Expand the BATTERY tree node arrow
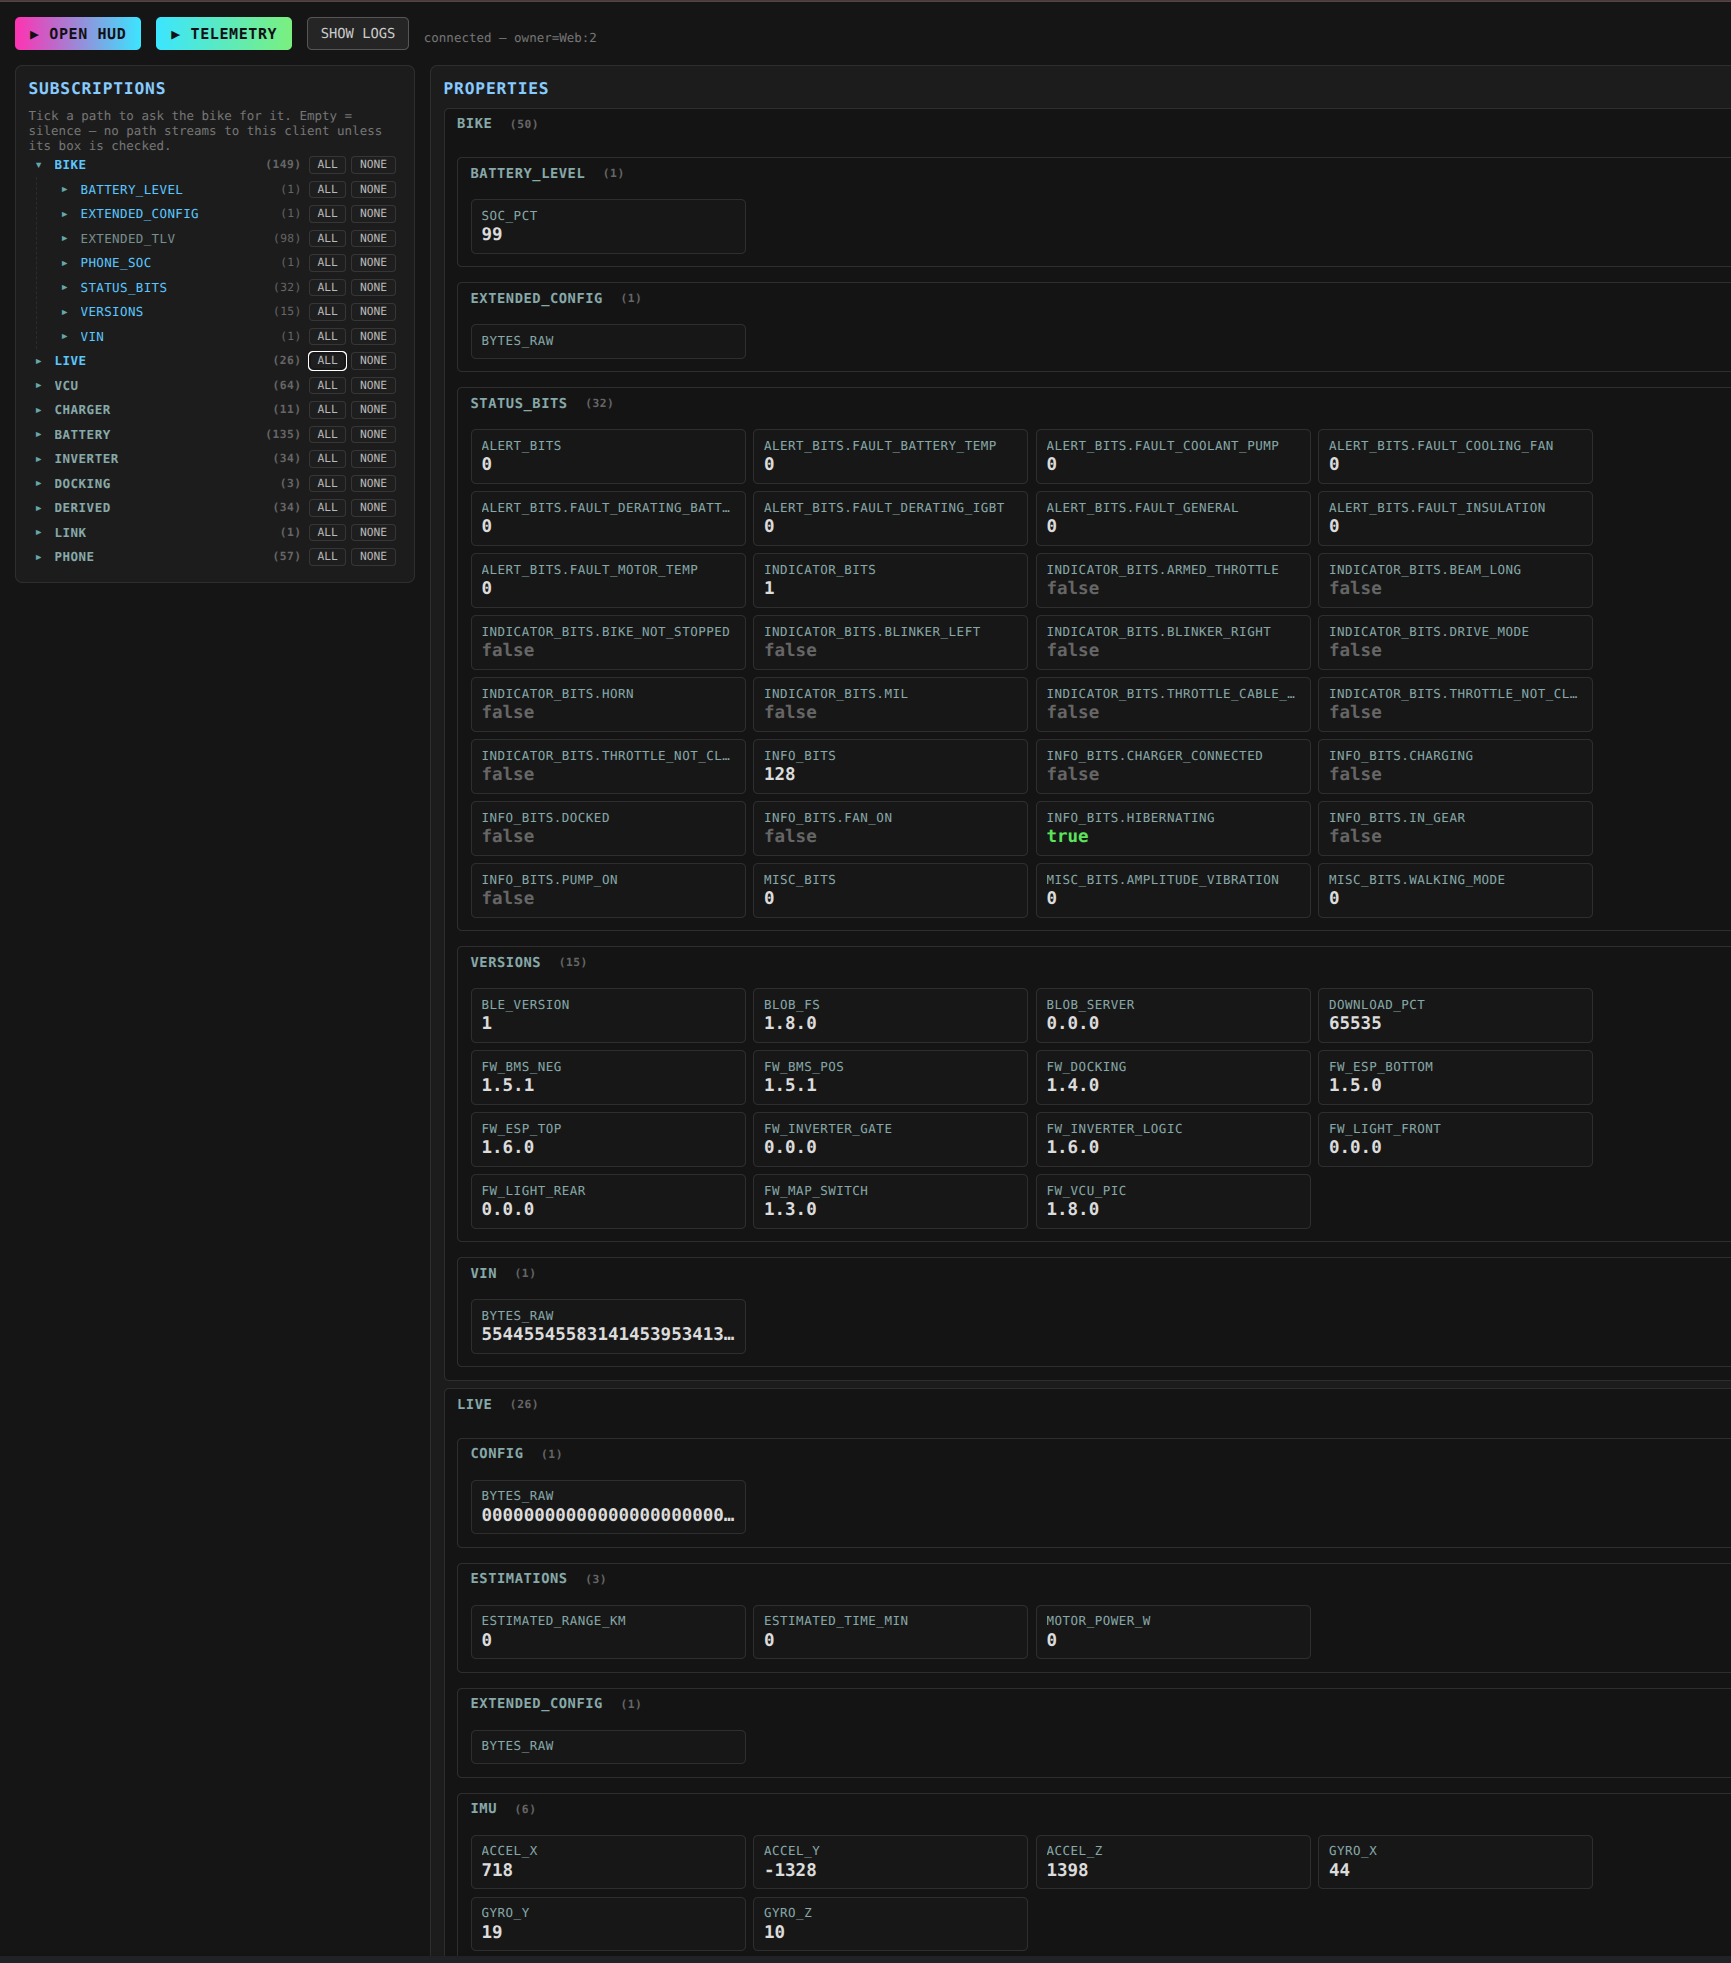1731x1963 pixels. click(x=39, y=435)
